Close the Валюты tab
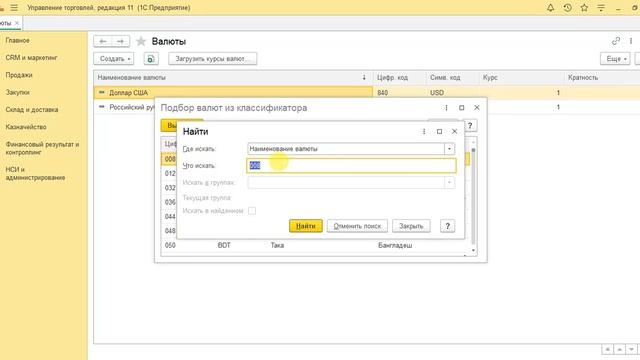The width and height of the screenshot is (640, 360). coord(17,23)
